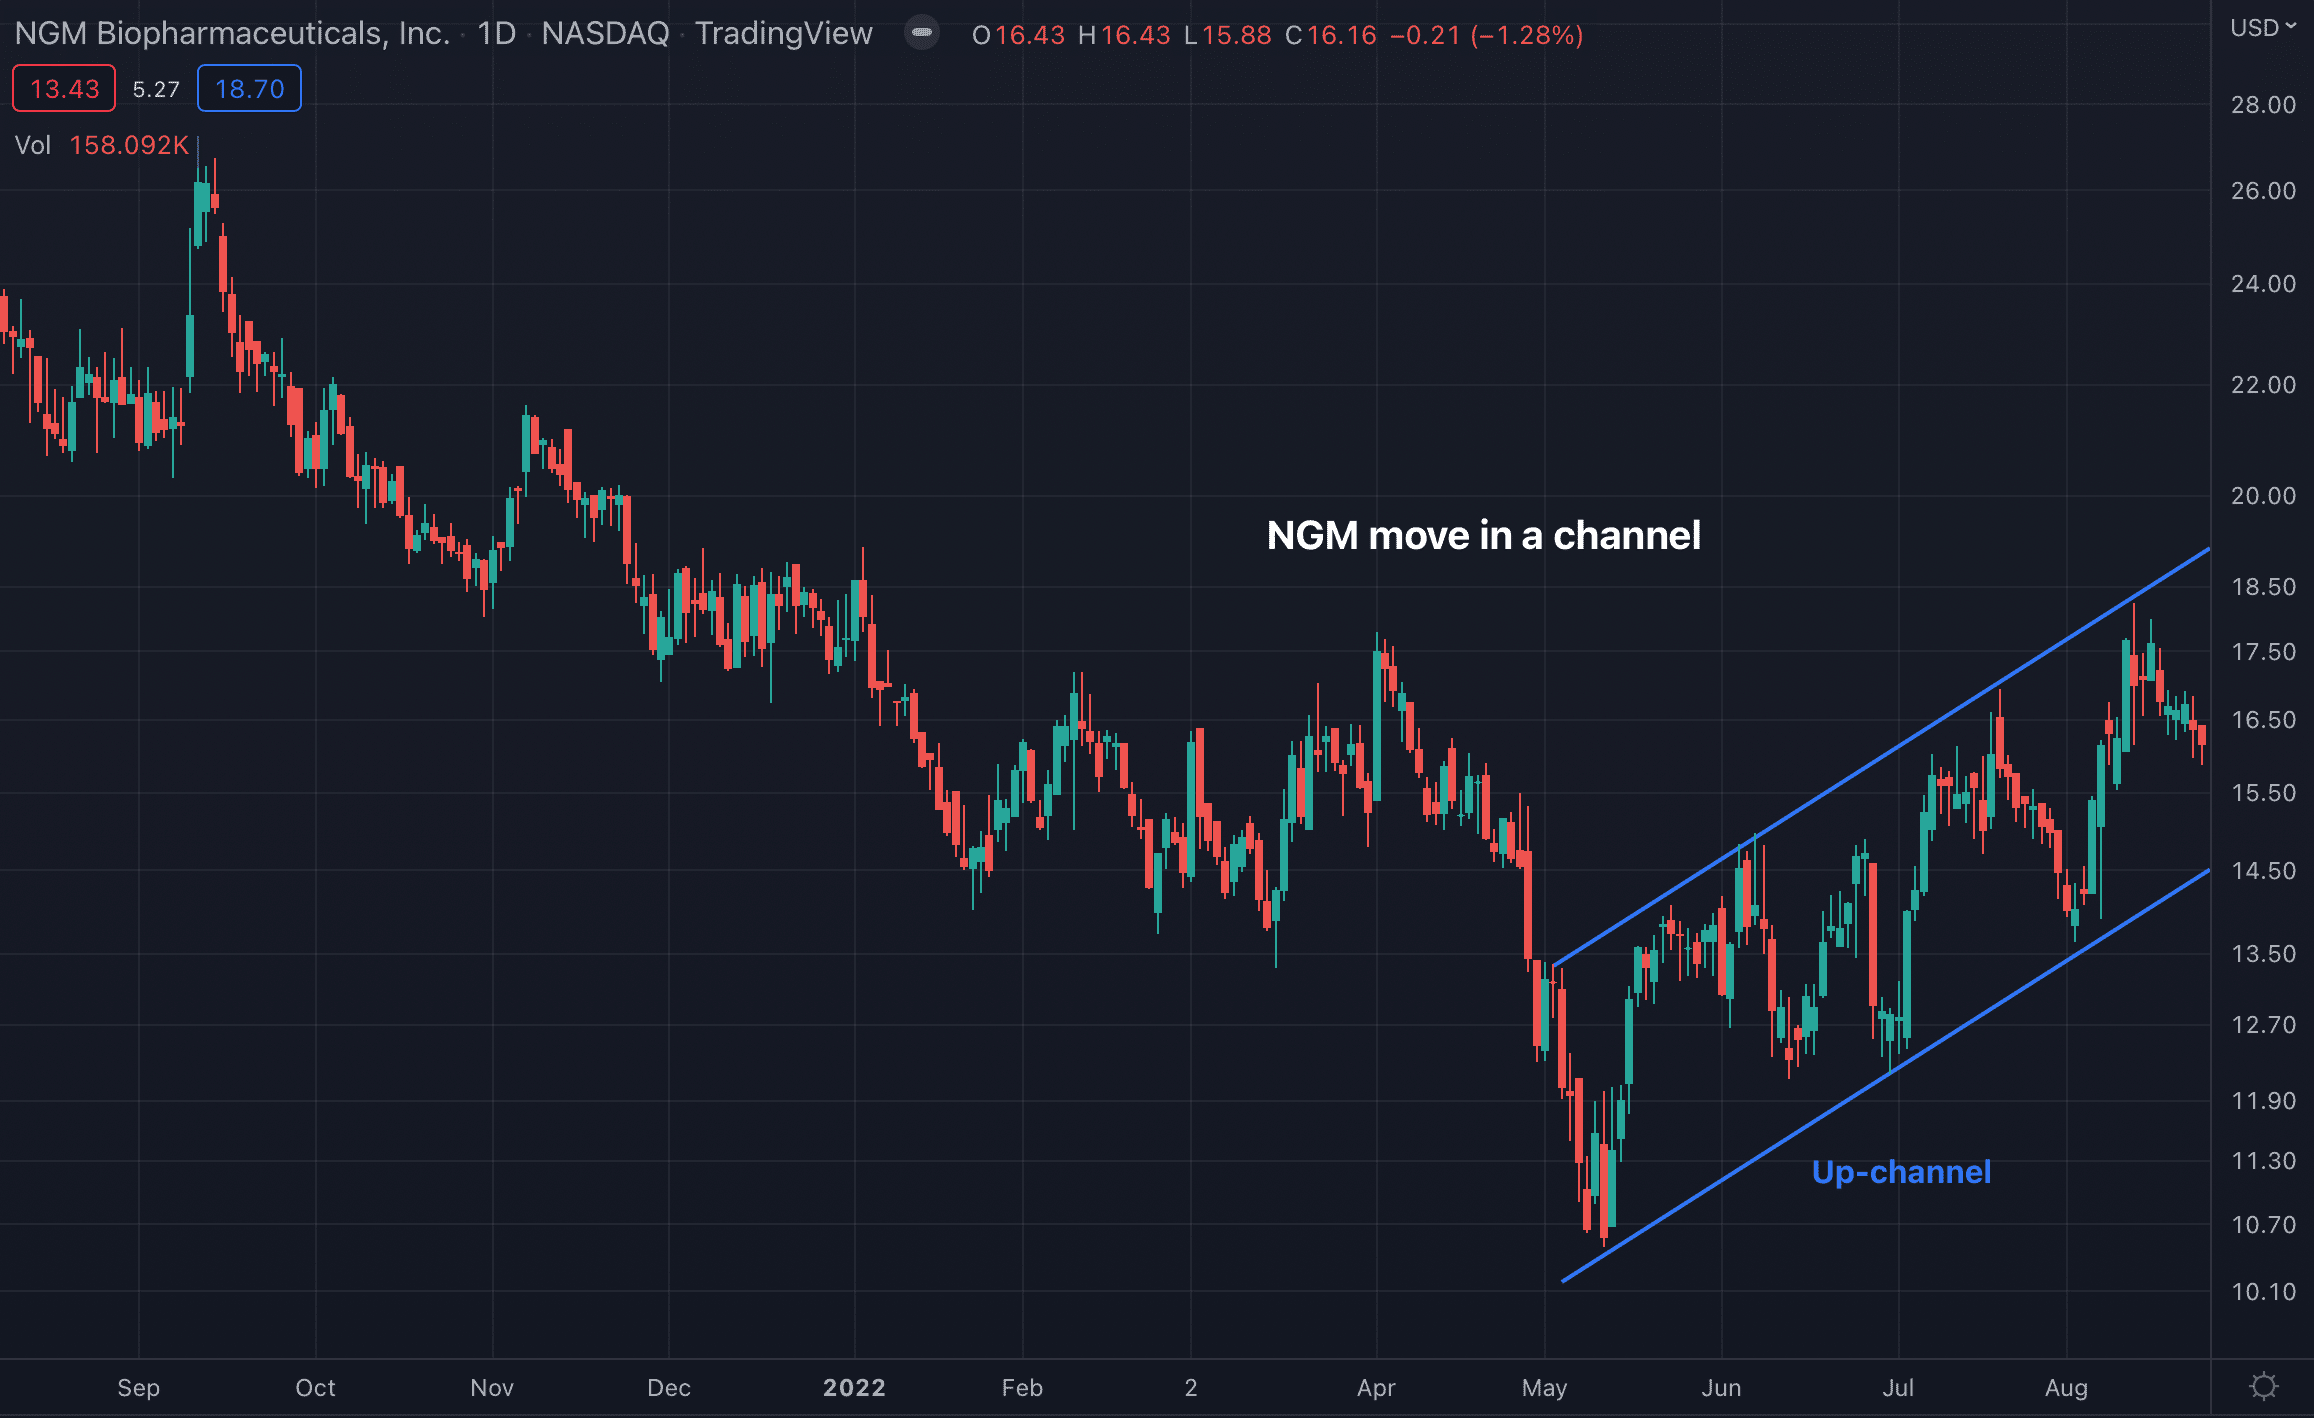Click the Sep label on time axis
Image resolution: width=2314 pixels, height=1418 pixels.
tap(138, 1388)
